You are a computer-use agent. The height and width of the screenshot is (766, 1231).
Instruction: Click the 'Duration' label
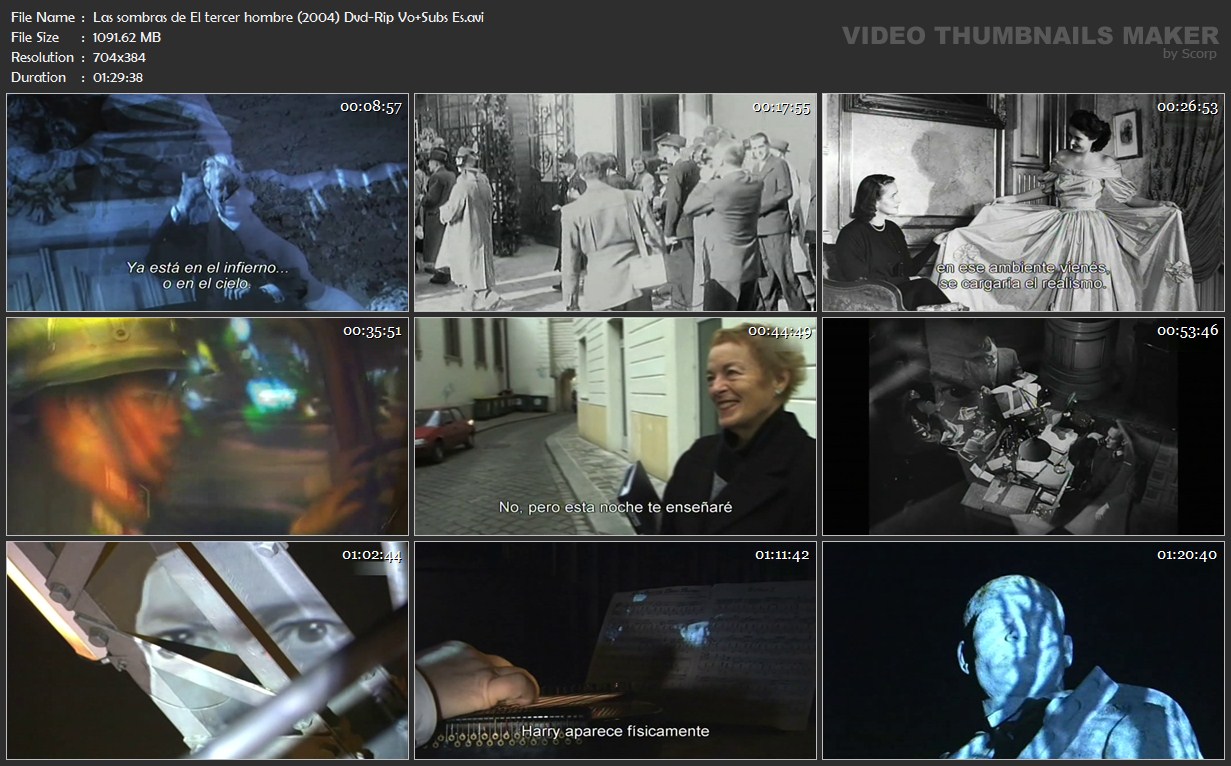click(38, 77)
